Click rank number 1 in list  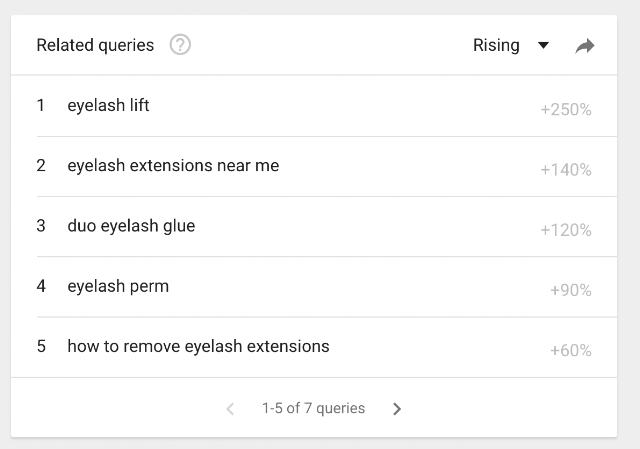pos(40,105)
